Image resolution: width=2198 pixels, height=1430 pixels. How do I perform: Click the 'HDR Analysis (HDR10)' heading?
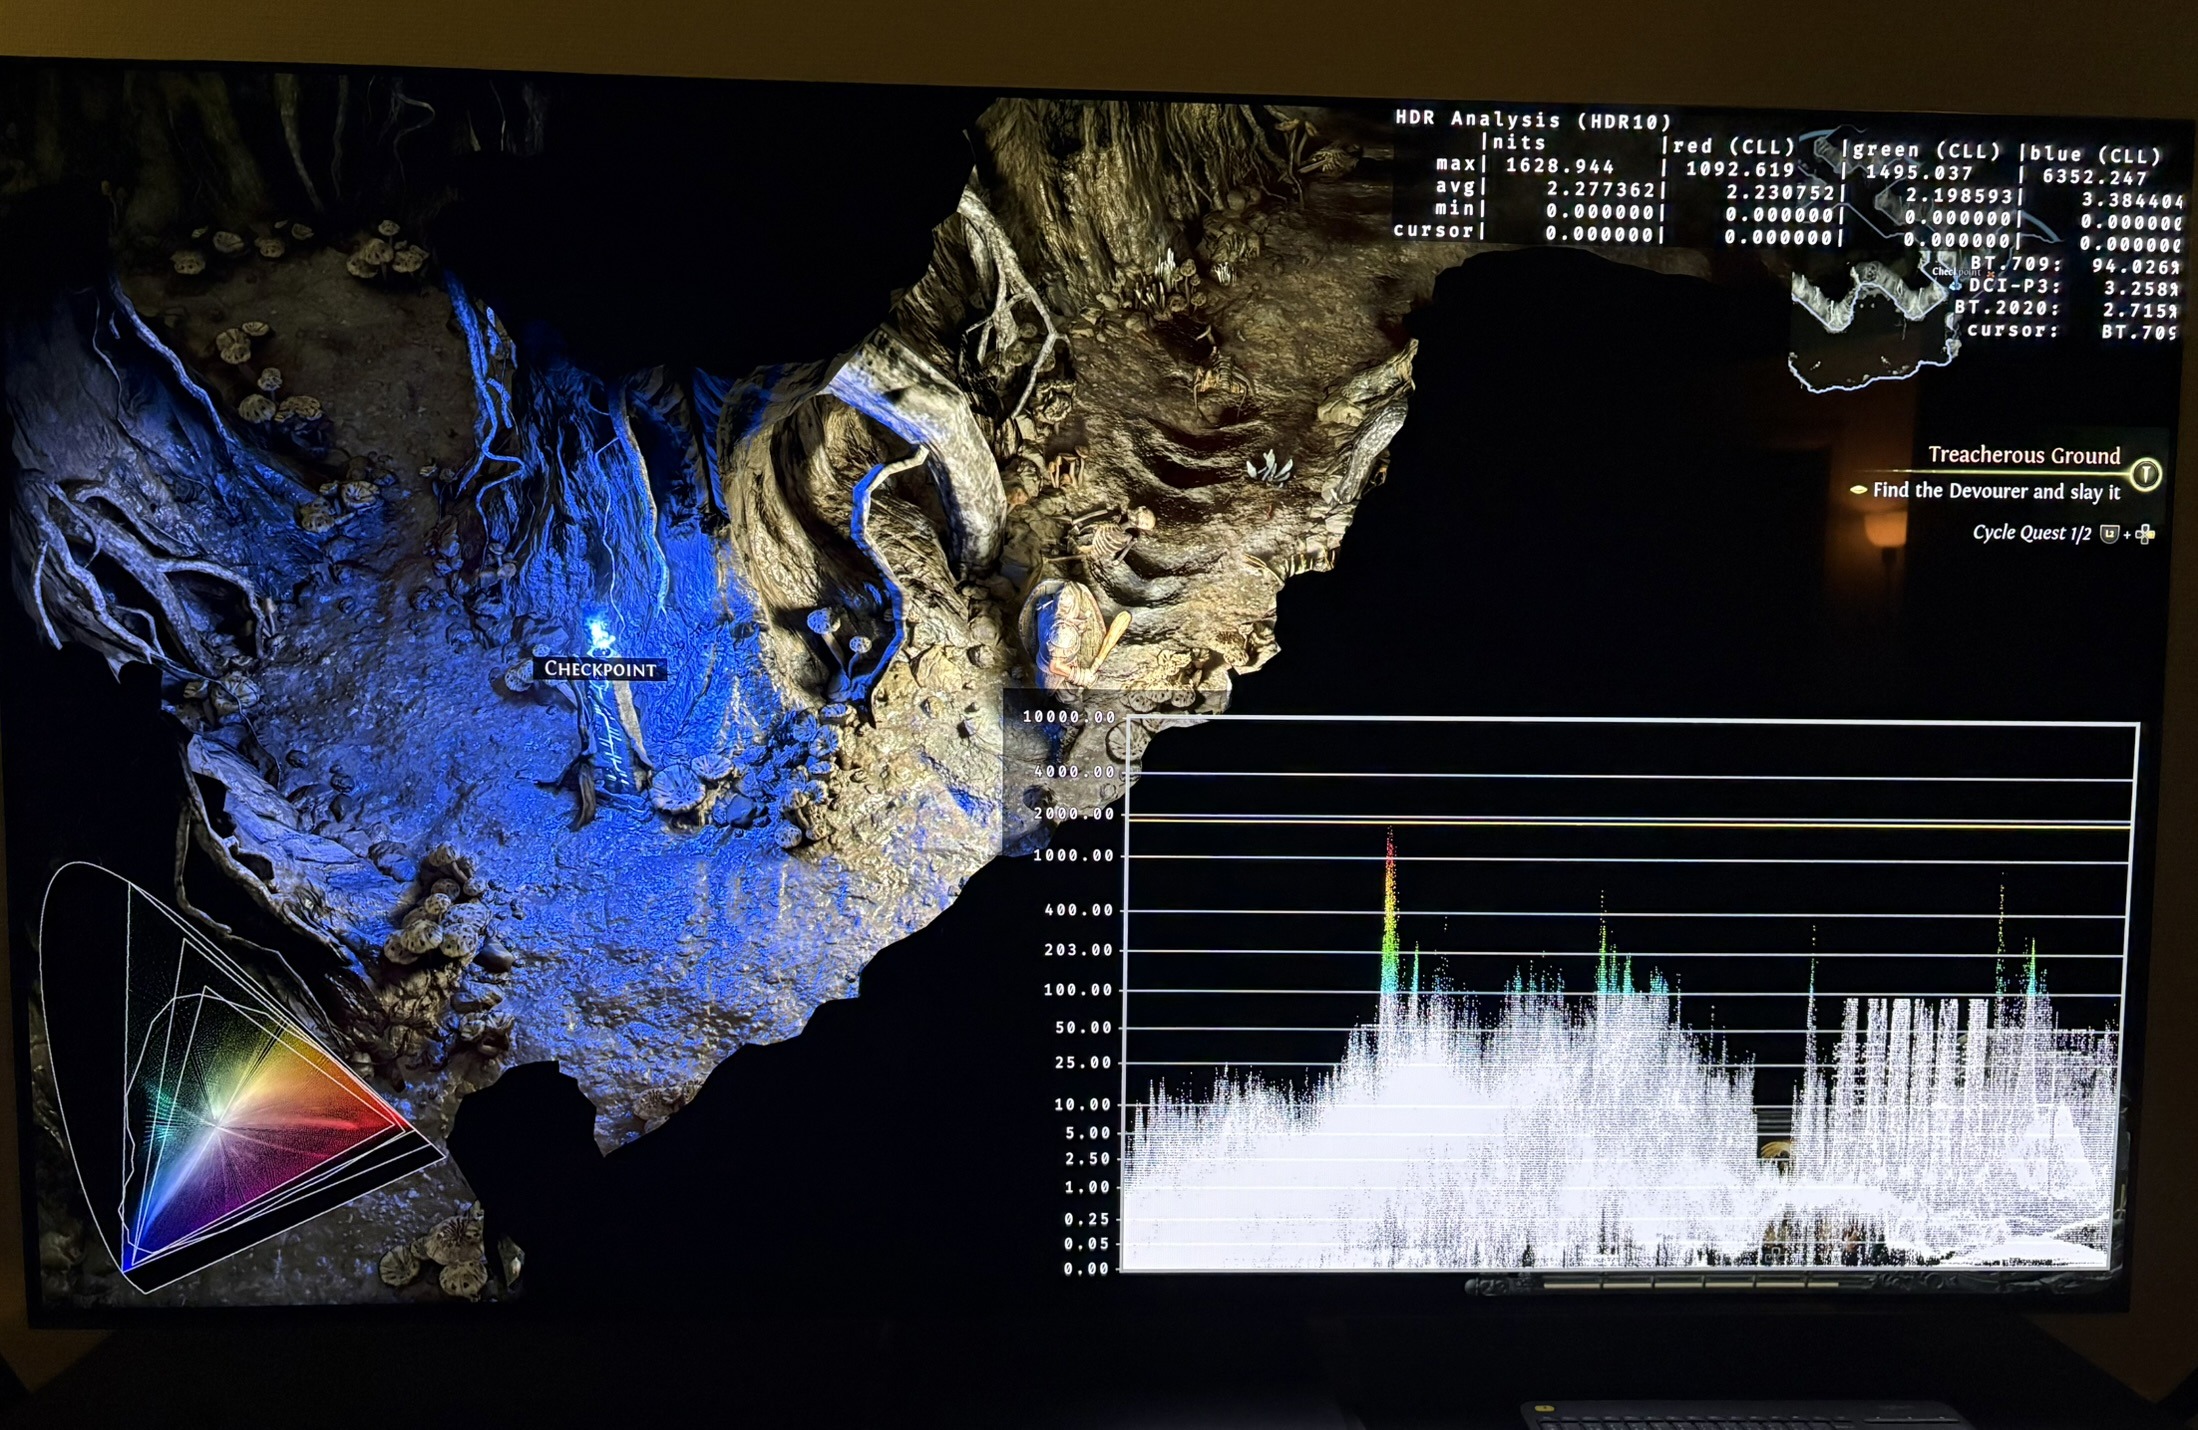click(x=1533, y=120)
